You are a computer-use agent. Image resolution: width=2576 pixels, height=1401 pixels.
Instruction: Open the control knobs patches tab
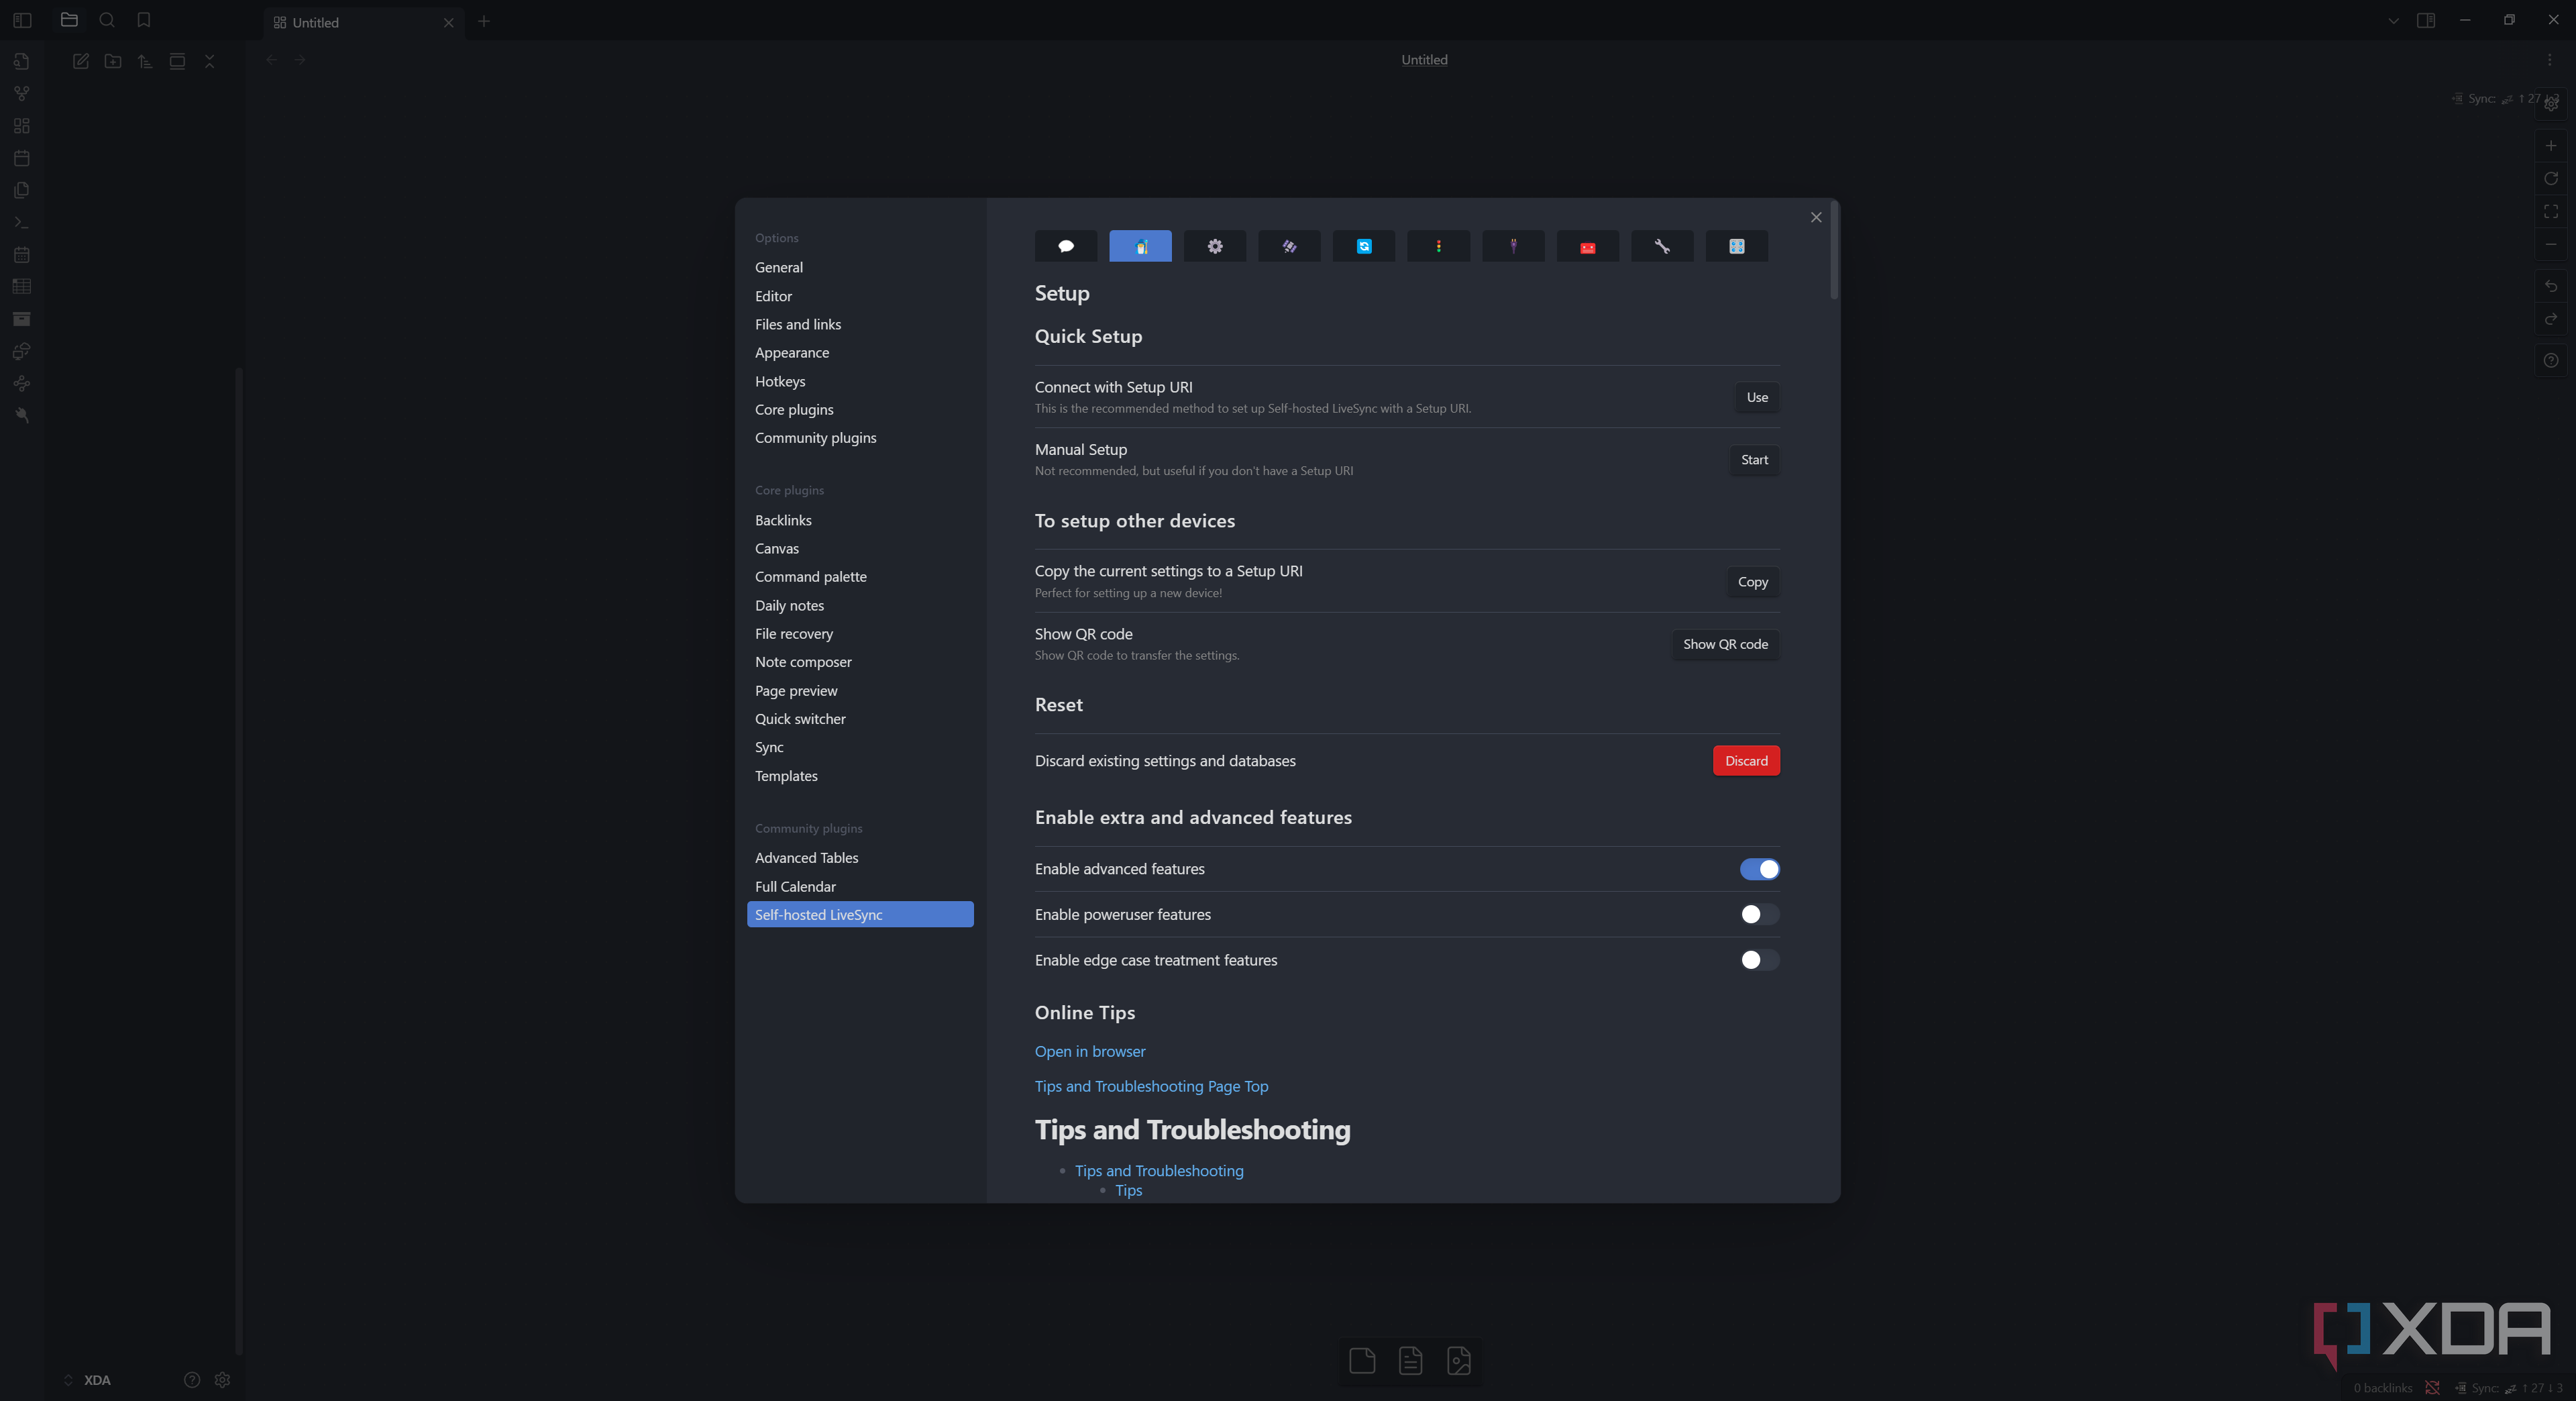point(1736,246)
